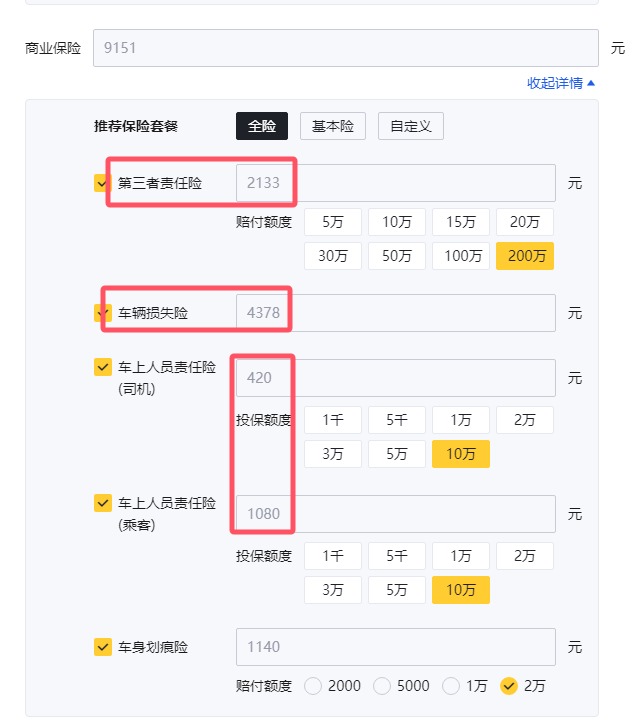Disable the 车身划痕险 checkbox
The height and width of the screenshot is (722, 635).
tap(102, 647)
